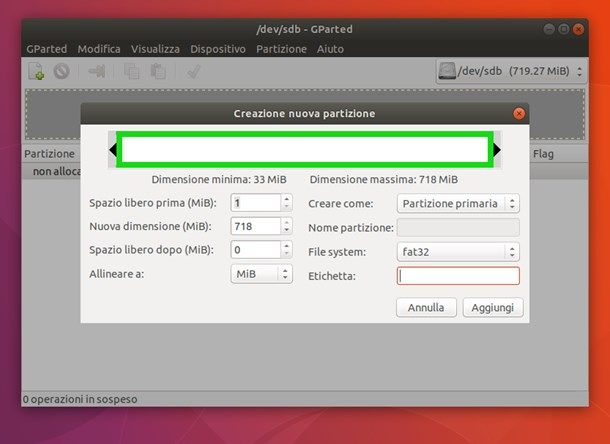Increase Nuova dimensione value

pyautogui.click(x=287, y=222)
